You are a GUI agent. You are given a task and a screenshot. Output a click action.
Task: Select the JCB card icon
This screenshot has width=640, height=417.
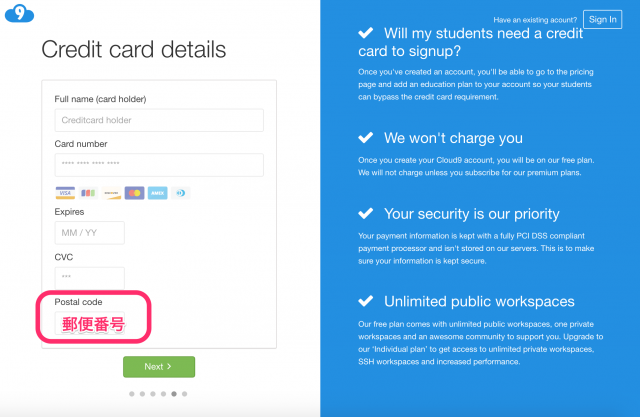(x=88, y=193)
